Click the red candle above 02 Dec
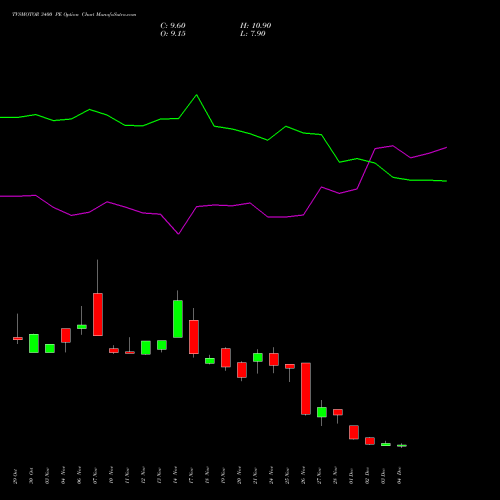 pyautogui.click(x=370, y=441)
